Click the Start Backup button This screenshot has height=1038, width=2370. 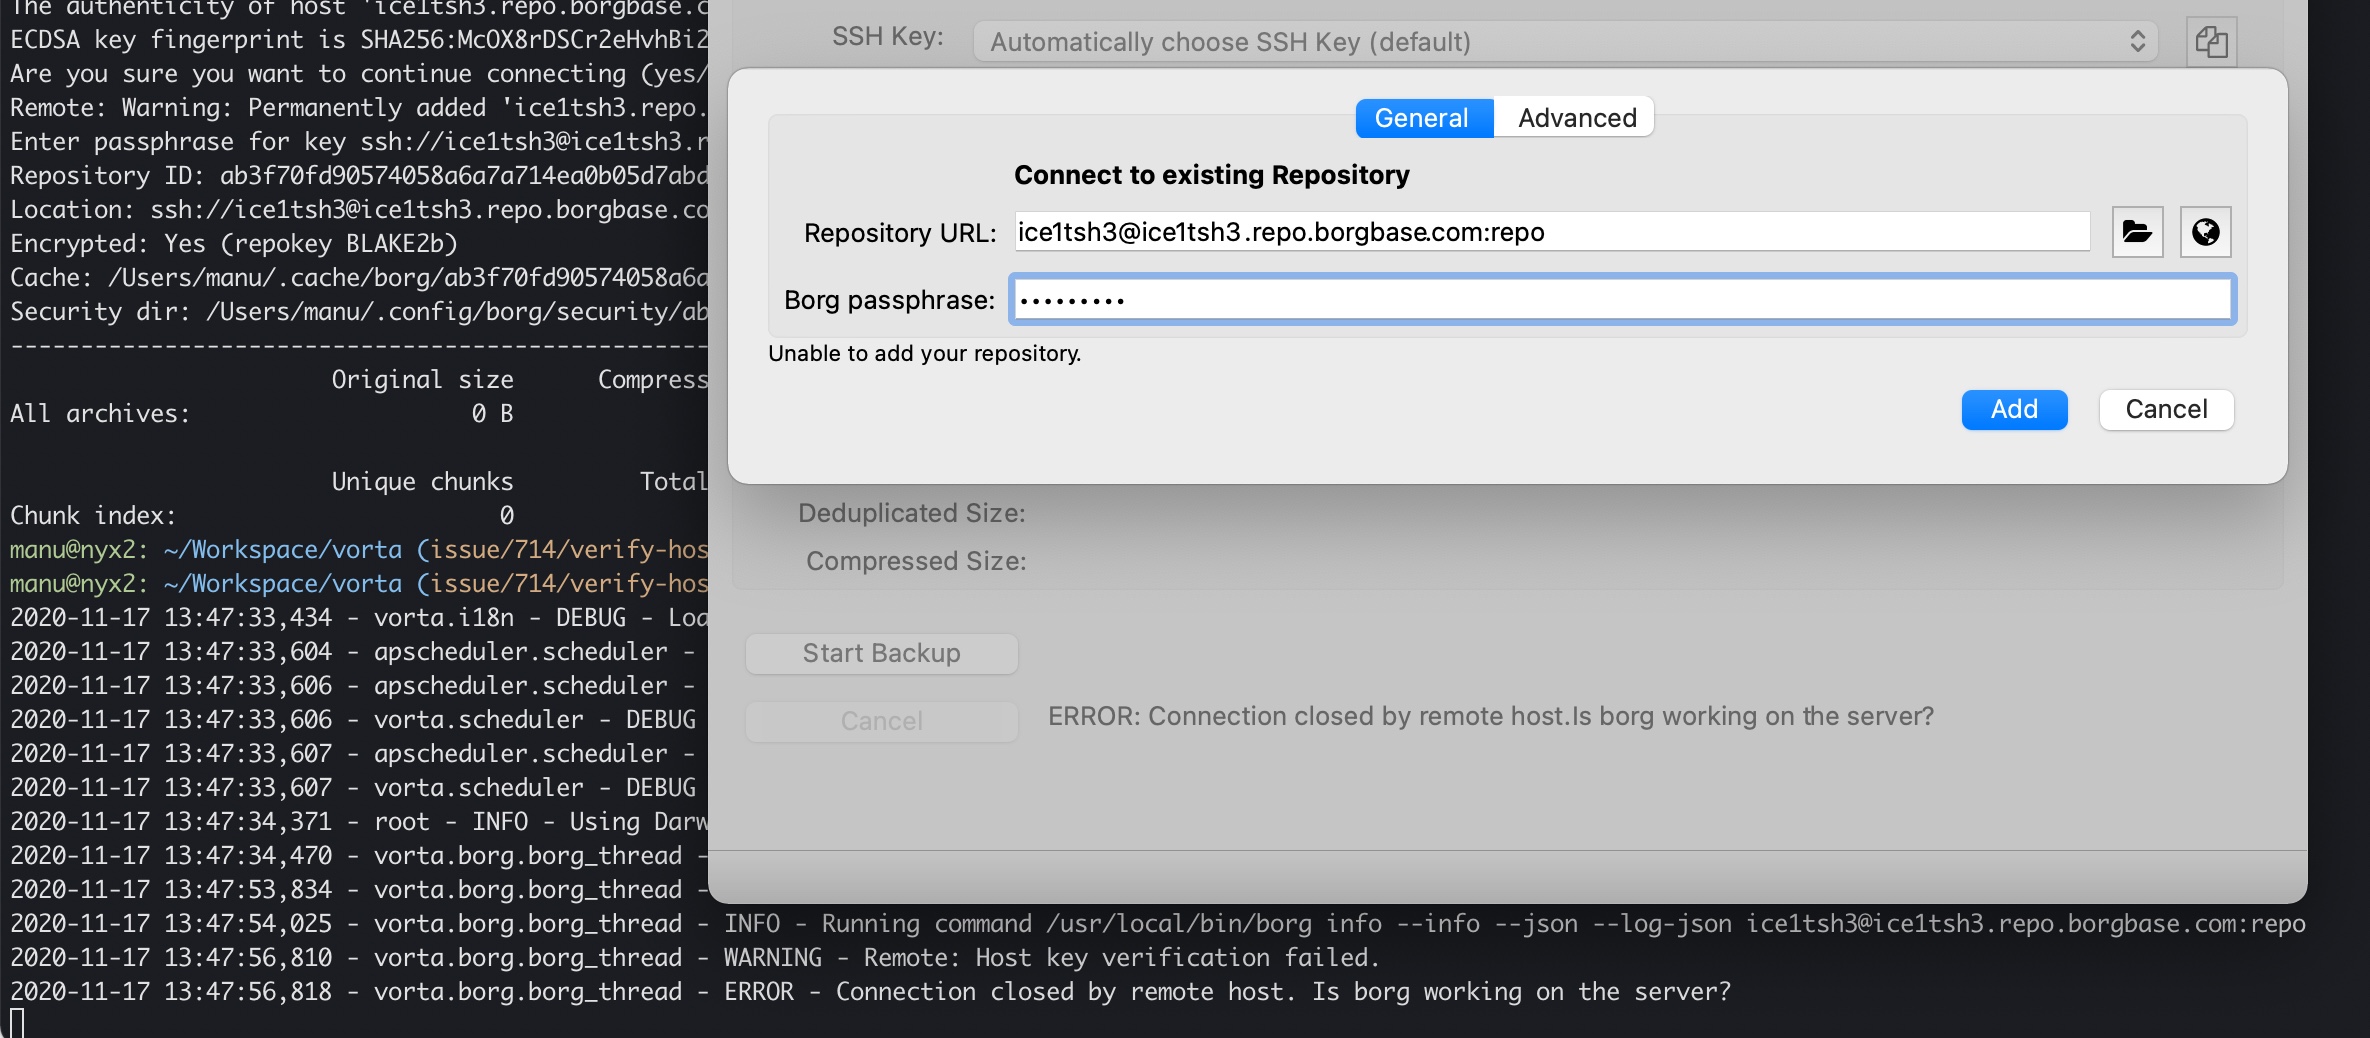pos(882,653)
